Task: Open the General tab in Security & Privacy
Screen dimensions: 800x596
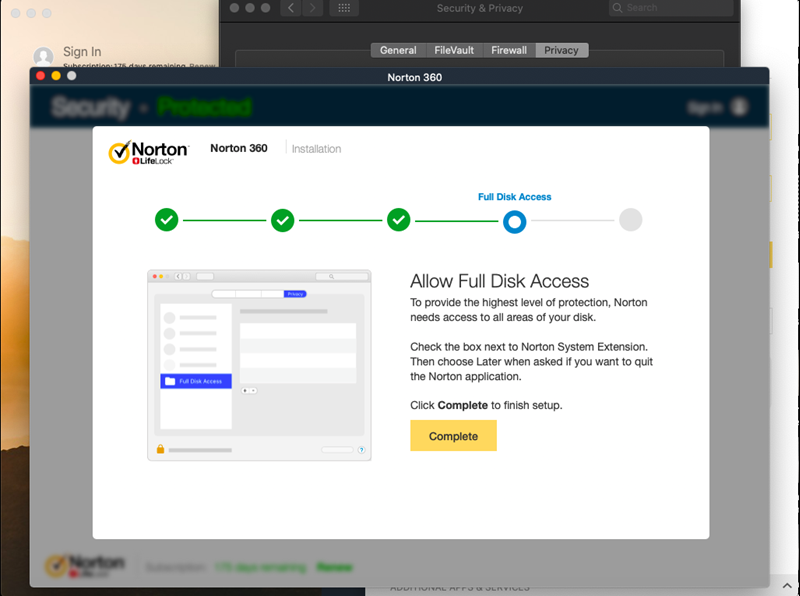Action: pyautogui.click(x=398, y=50)
